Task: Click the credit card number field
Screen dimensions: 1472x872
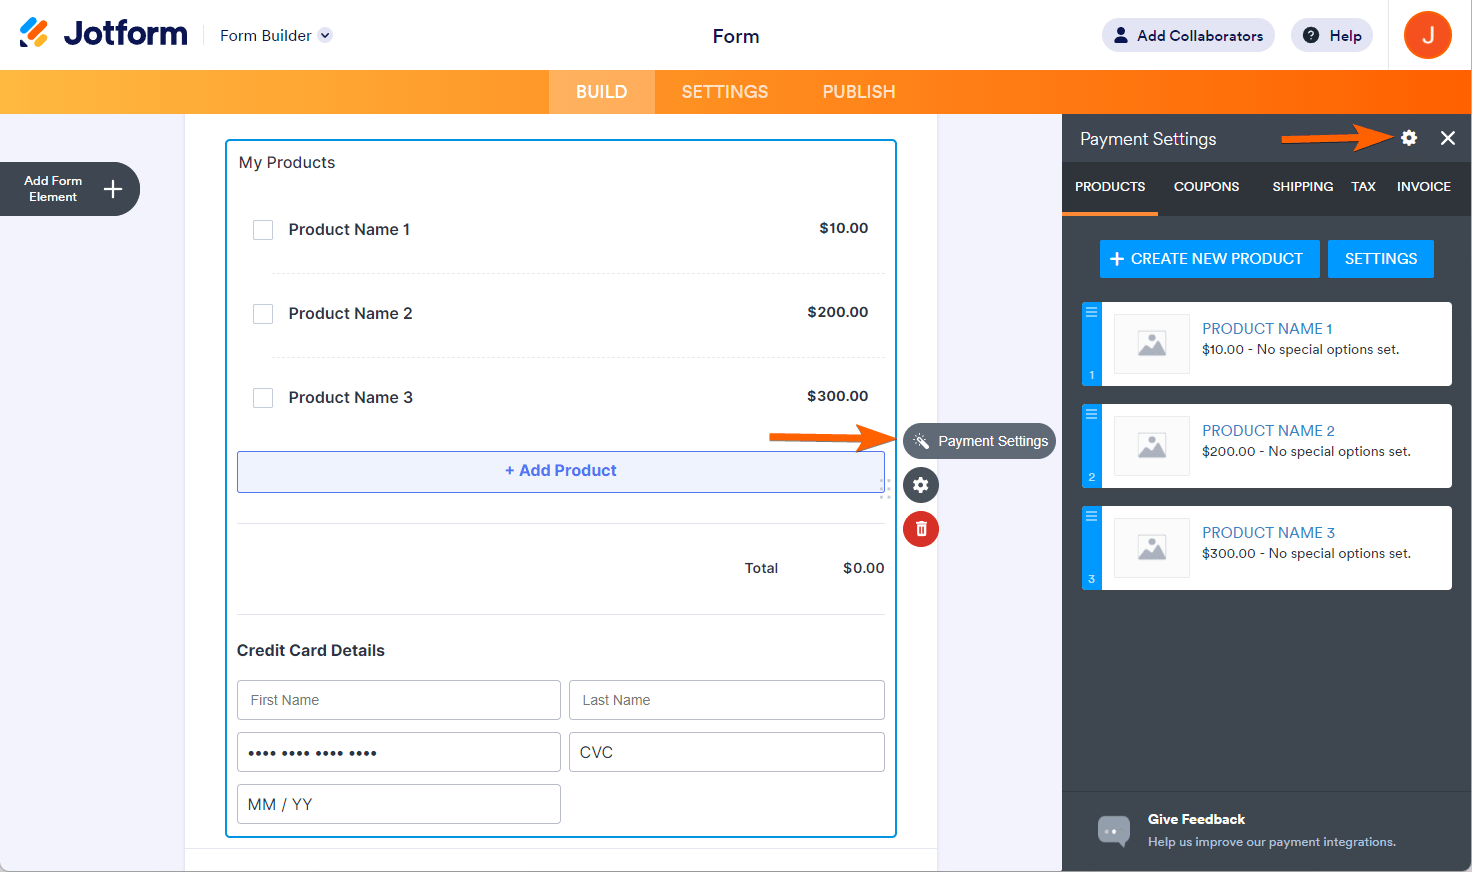Action: click(x=399, y=752)
